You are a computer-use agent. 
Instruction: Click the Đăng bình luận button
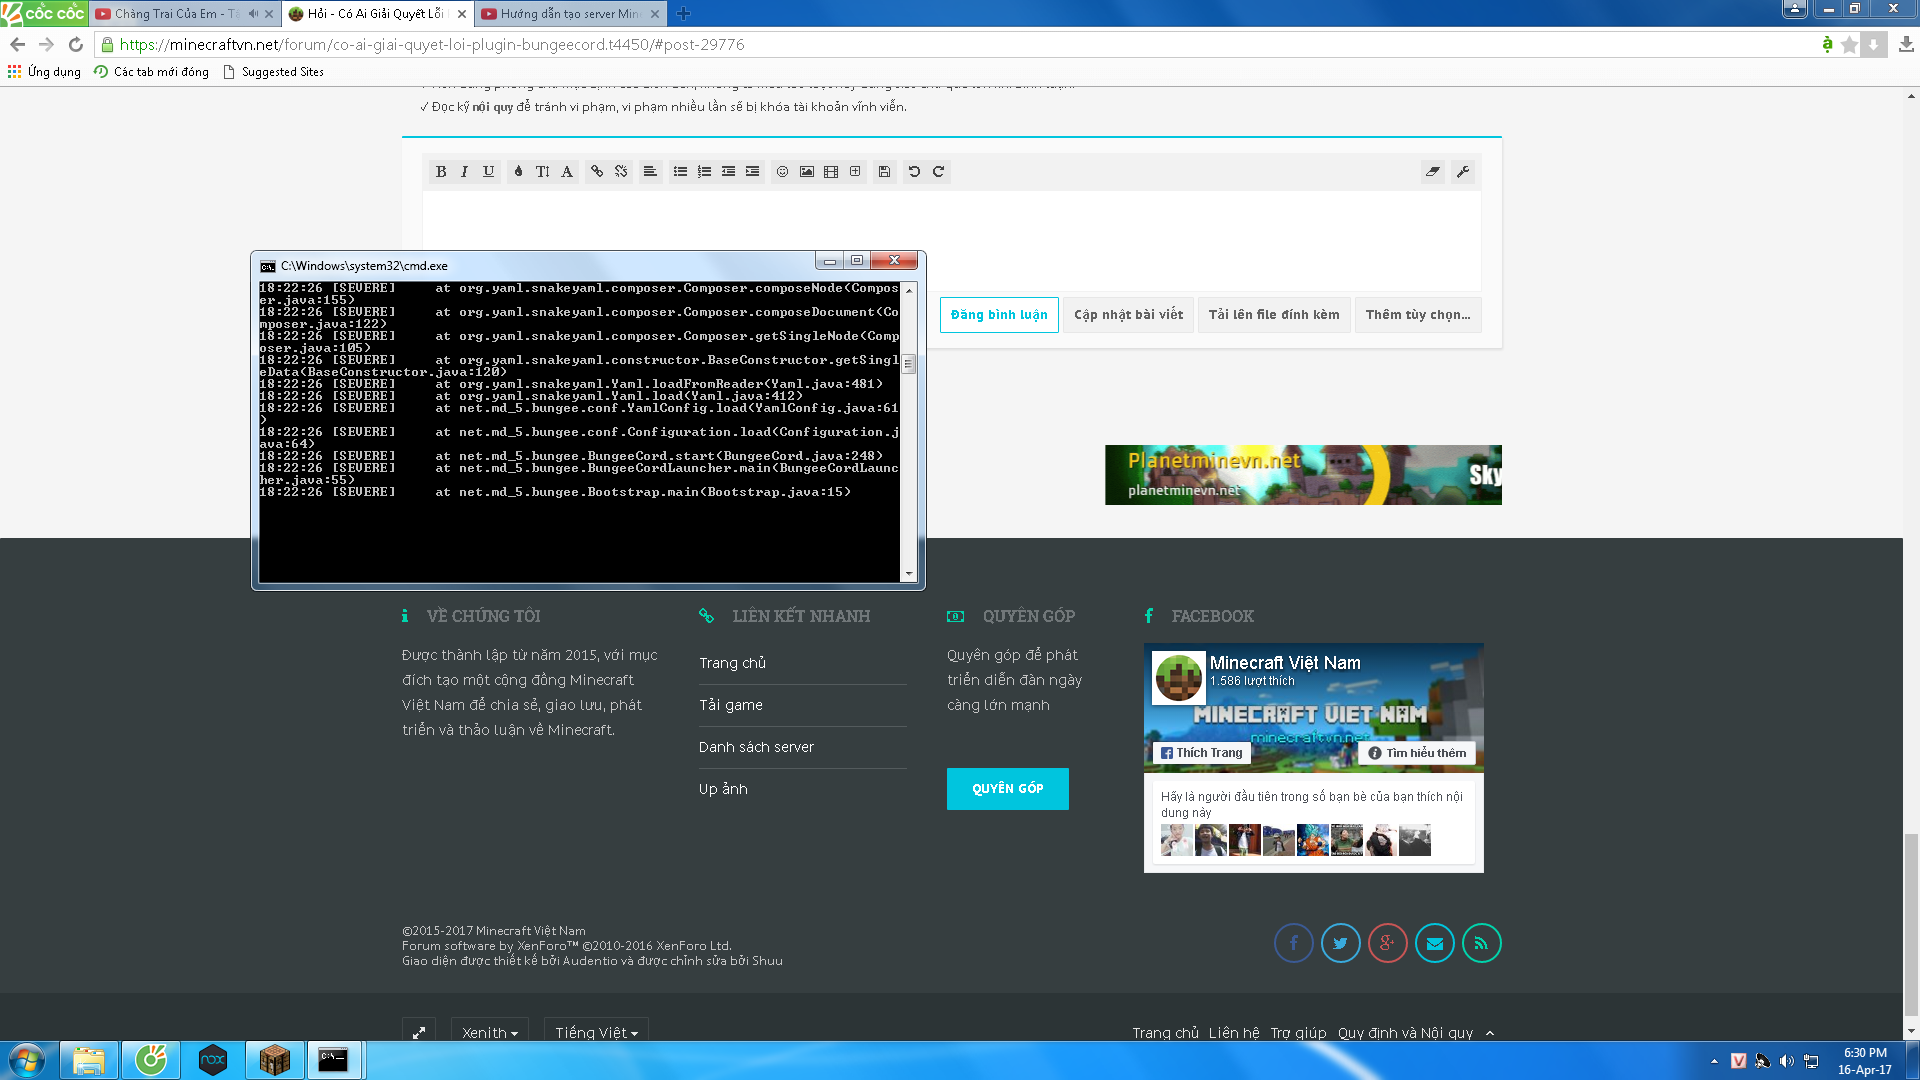(x=998, y=315)
